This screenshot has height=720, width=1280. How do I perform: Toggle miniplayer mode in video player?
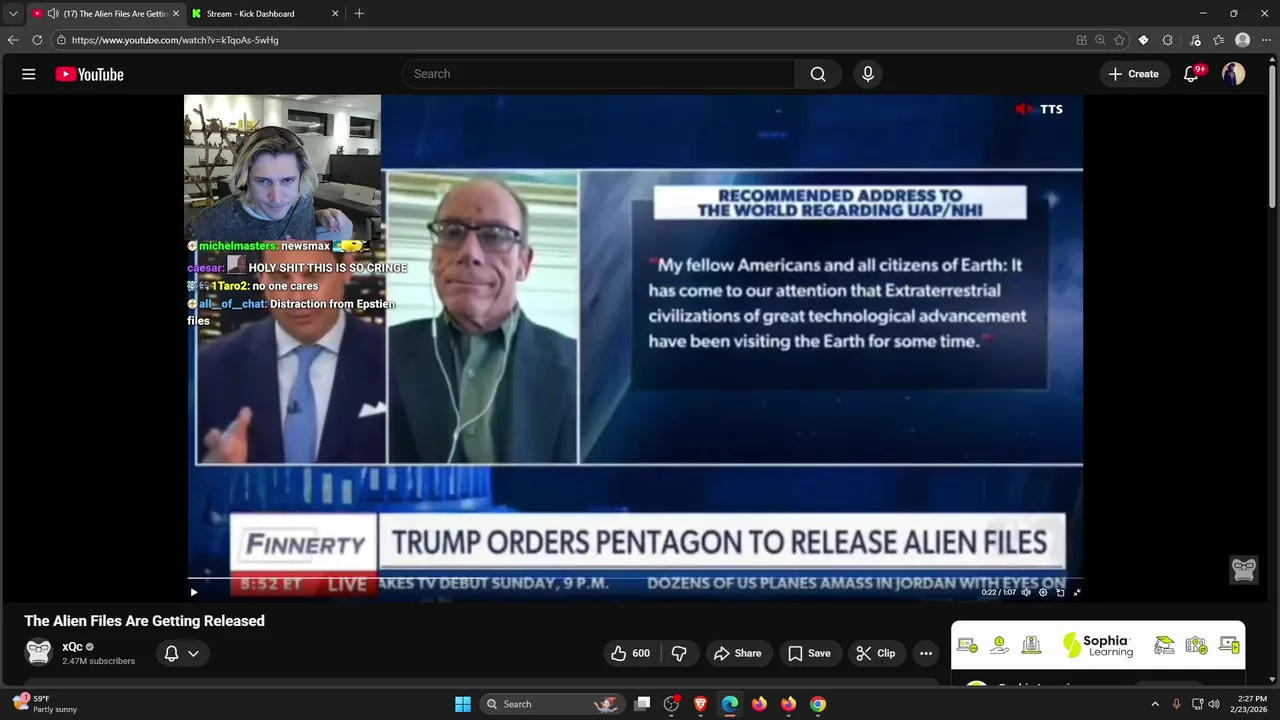(1060, 592)
